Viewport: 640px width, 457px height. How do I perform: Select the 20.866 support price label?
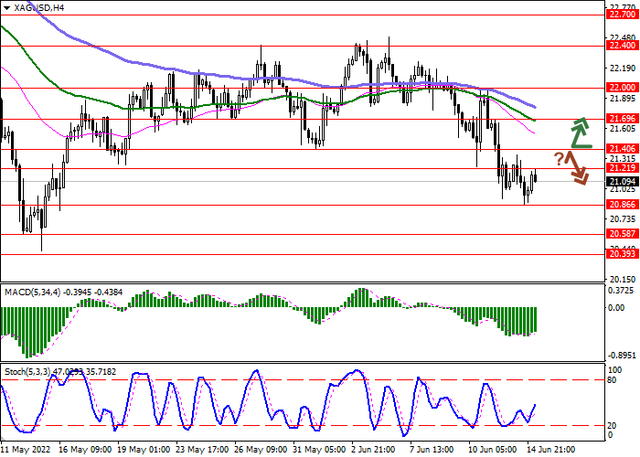(x=623, y=205)
